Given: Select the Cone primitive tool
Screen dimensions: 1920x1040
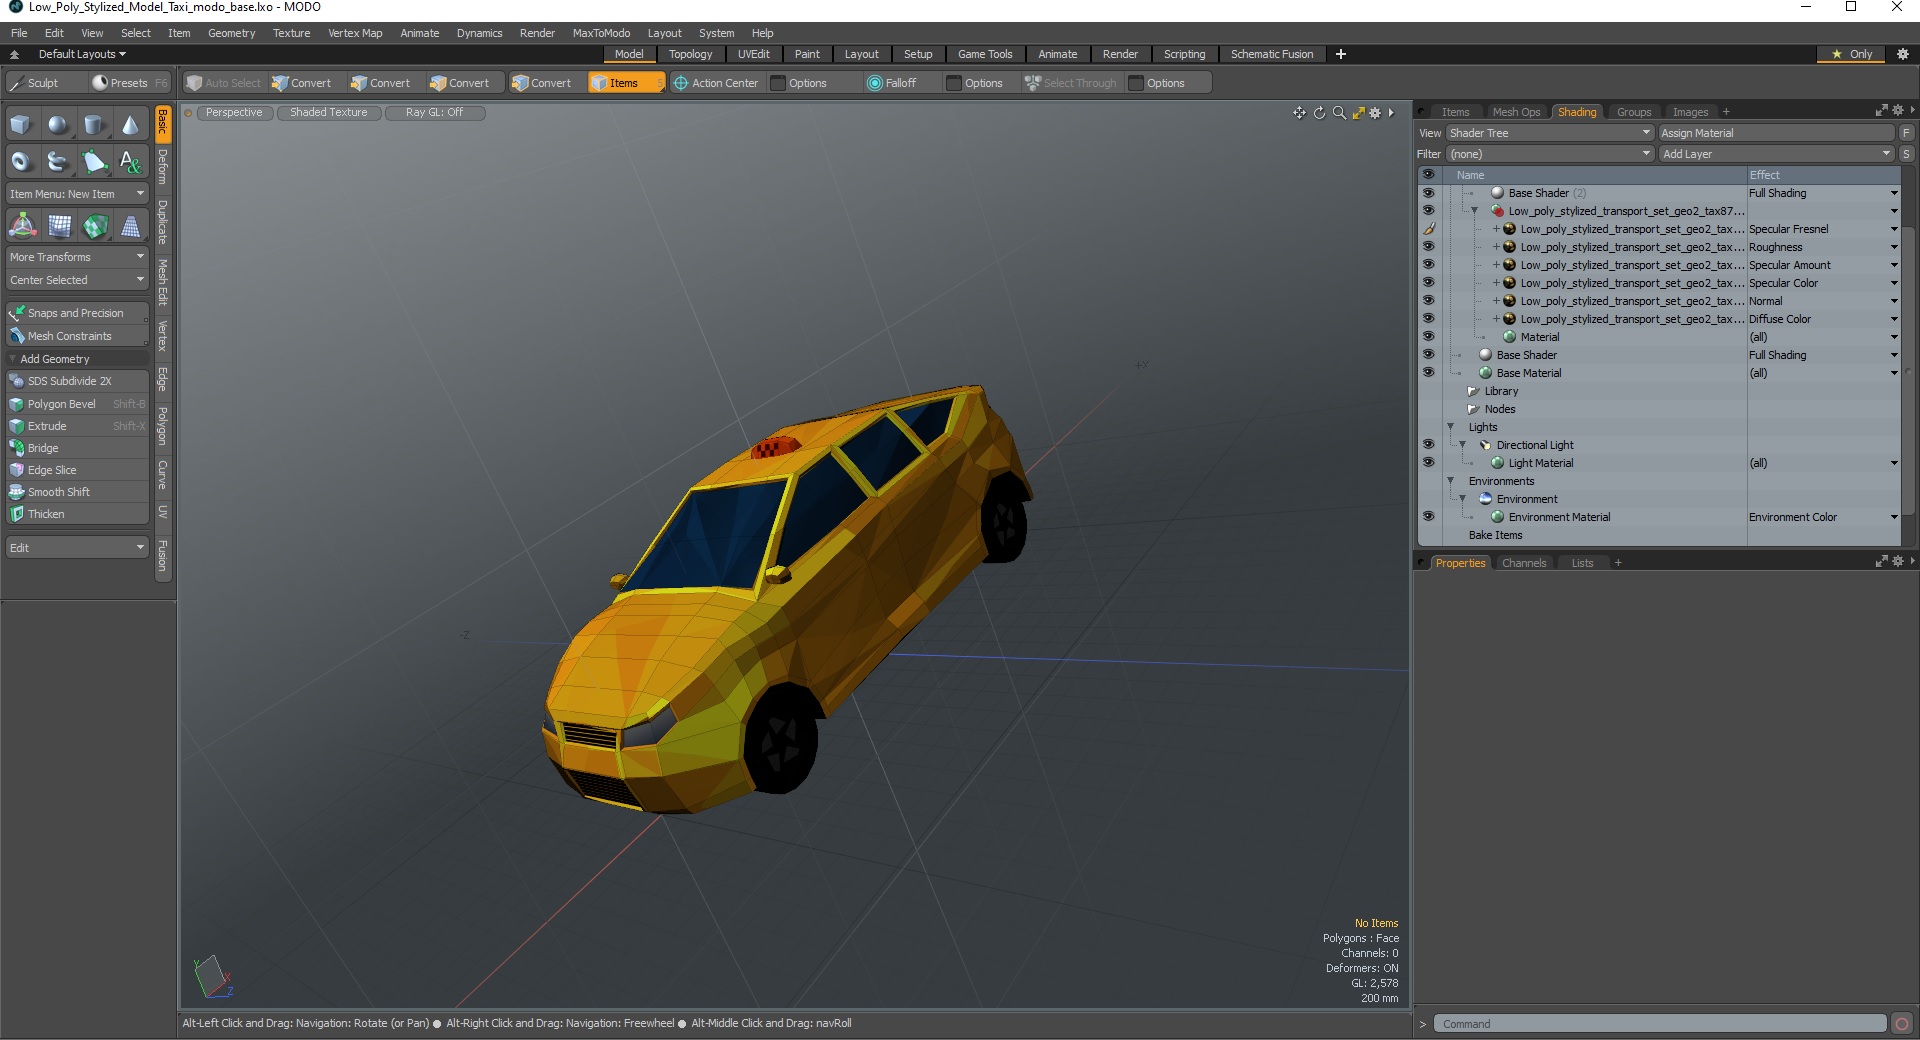Looking at the screenshot, I should 130,125.
